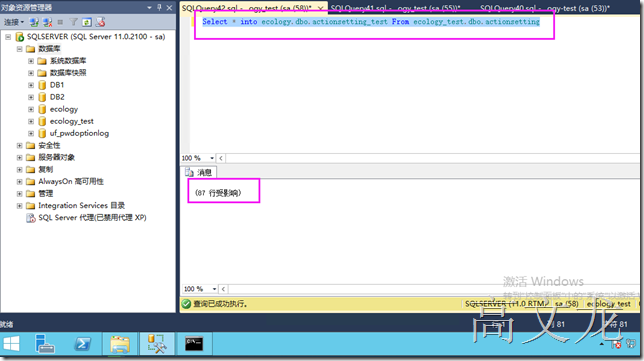The image size is (644, 361).
Task: Select the 安全性 folder icon
Action: coord(30,145)
